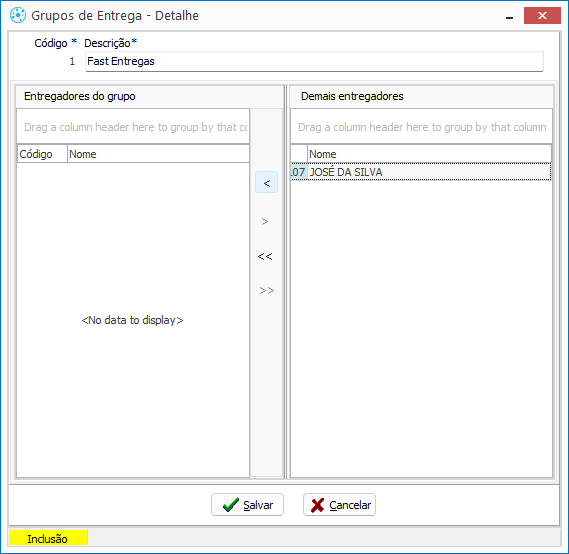
Task: Remove all deliverers with >> button
Action: pos(266,291)
